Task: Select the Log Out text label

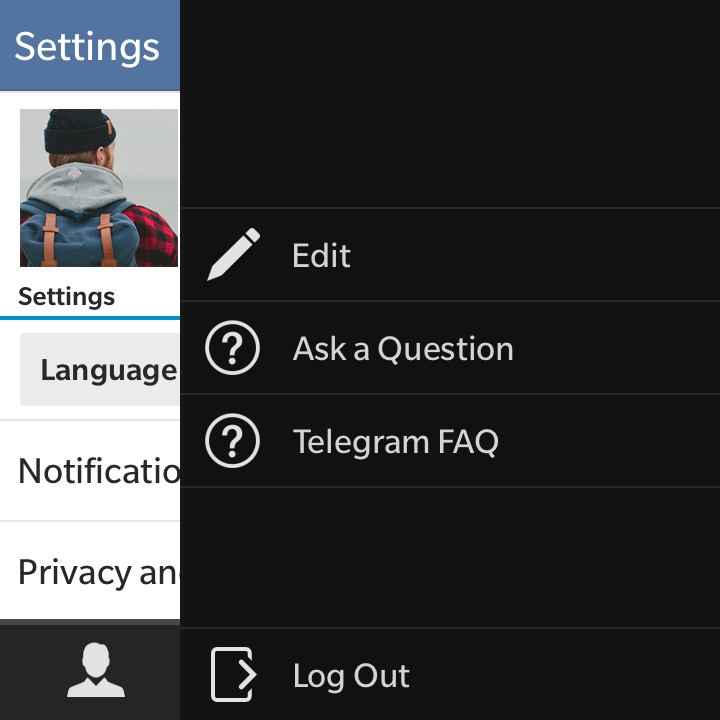Action: [351, 676]
